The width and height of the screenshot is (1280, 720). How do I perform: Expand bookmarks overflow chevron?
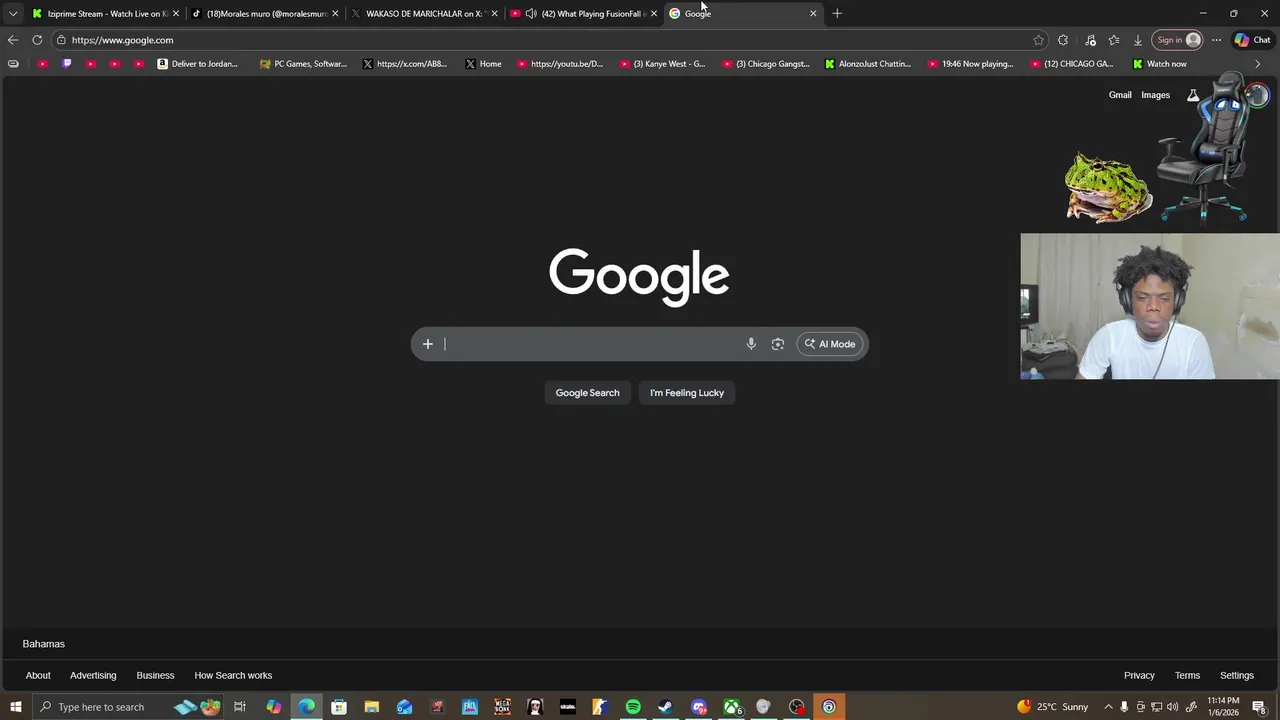coord(1257,64)
